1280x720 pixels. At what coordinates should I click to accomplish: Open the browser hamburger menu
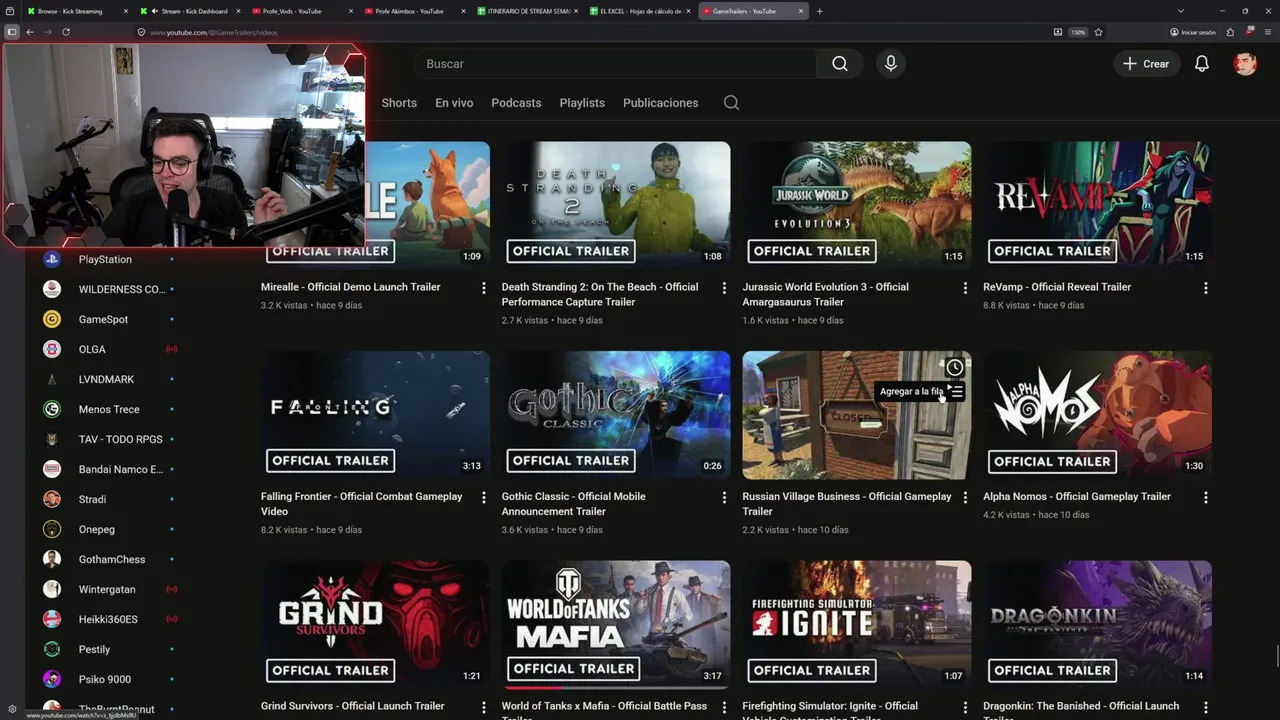tap(1266, 32)
